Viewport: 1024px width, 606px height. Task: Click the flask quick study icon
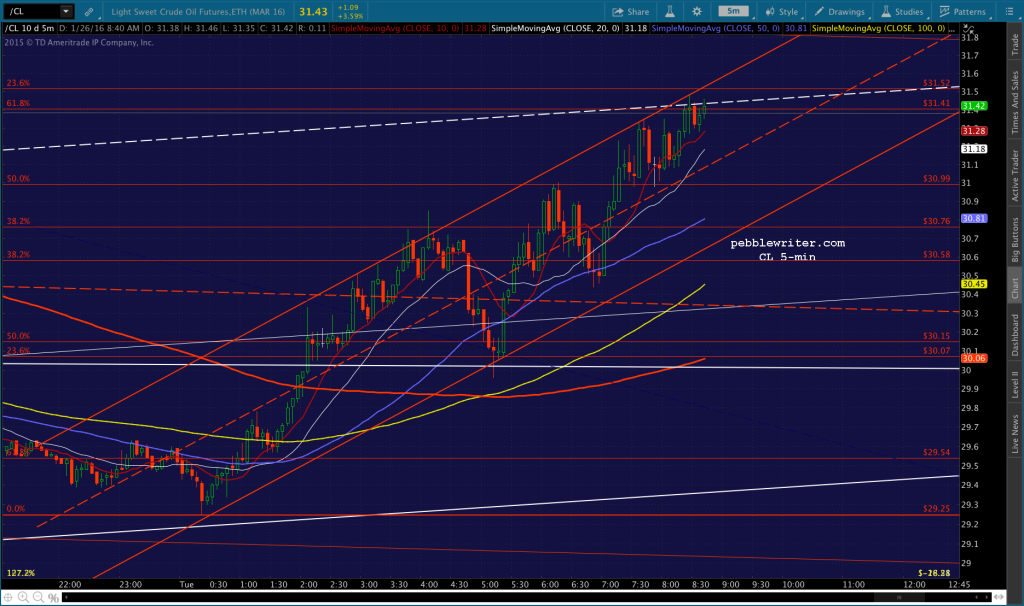[670, 12]
